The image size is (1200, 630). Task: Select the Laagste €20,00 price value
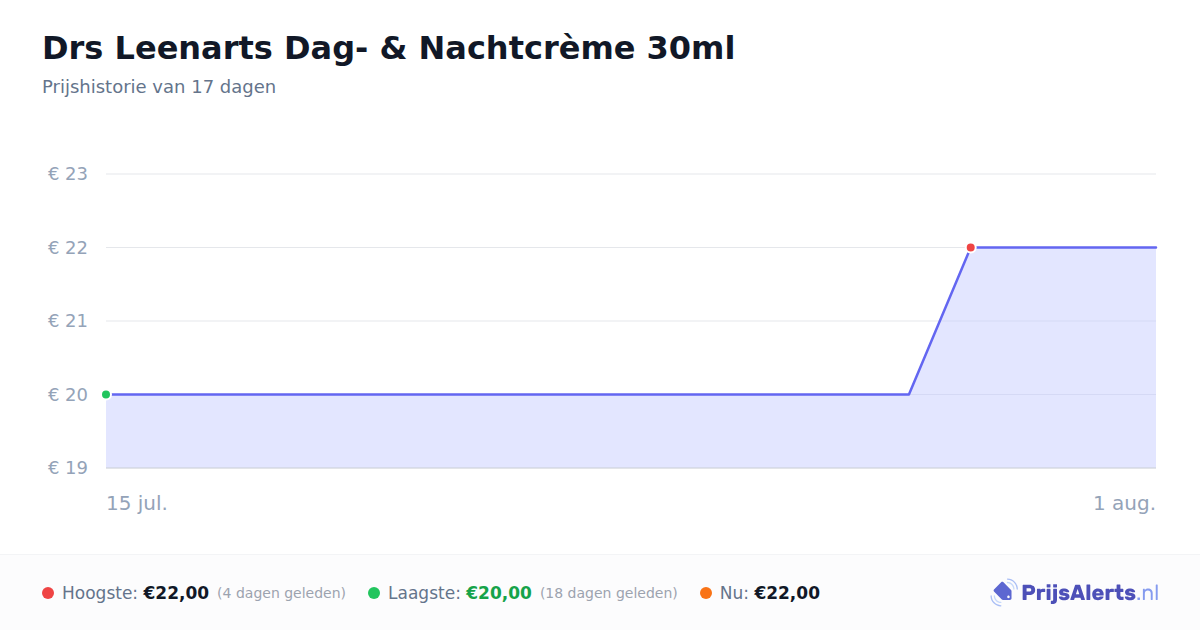click(499, 593)
